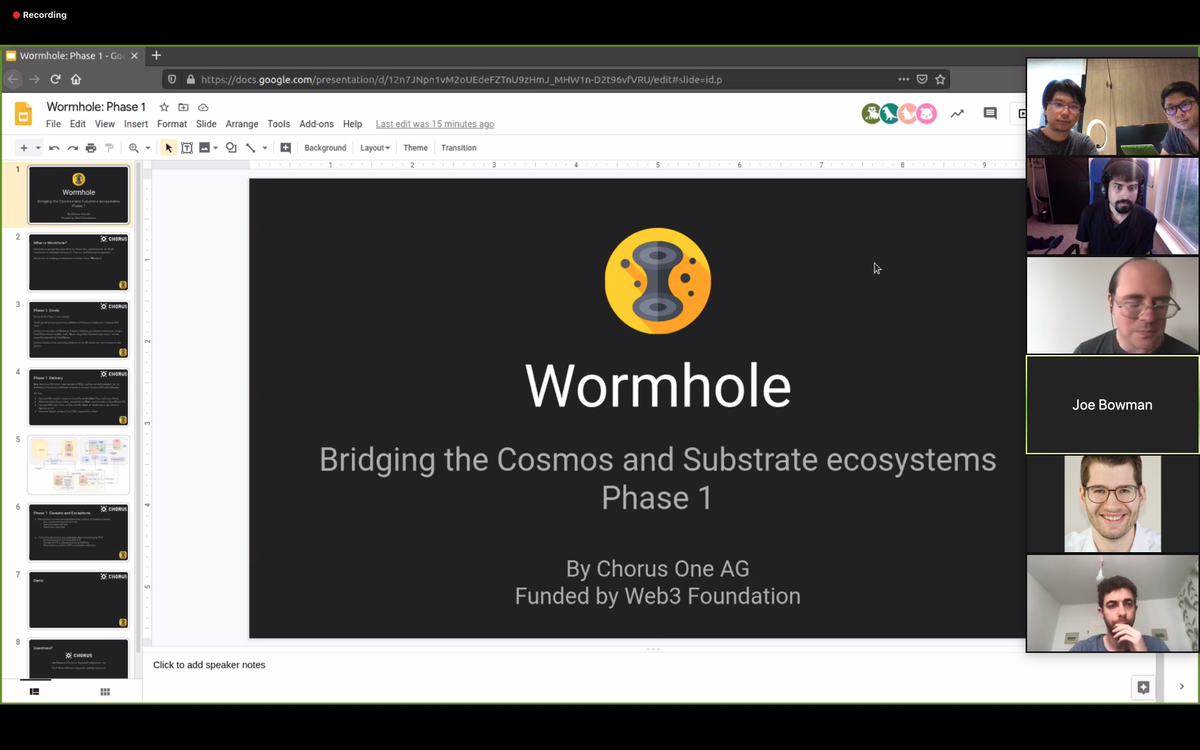Switch to filmstrip view
This screenshot has width=1200, height=750.
pyautogui.click(x=35, y=691)
